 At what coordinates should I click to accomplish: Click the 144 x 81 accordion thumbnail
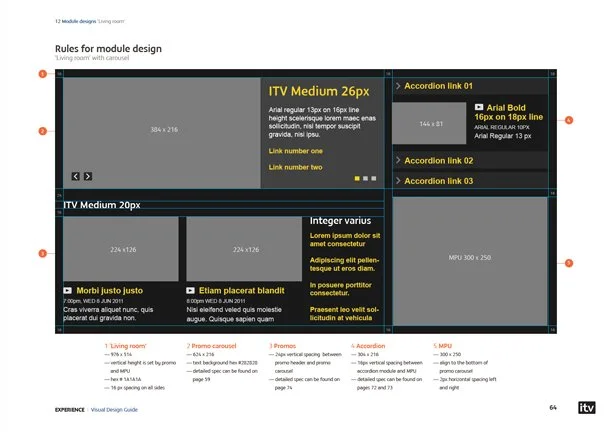[x=429, y=123]
